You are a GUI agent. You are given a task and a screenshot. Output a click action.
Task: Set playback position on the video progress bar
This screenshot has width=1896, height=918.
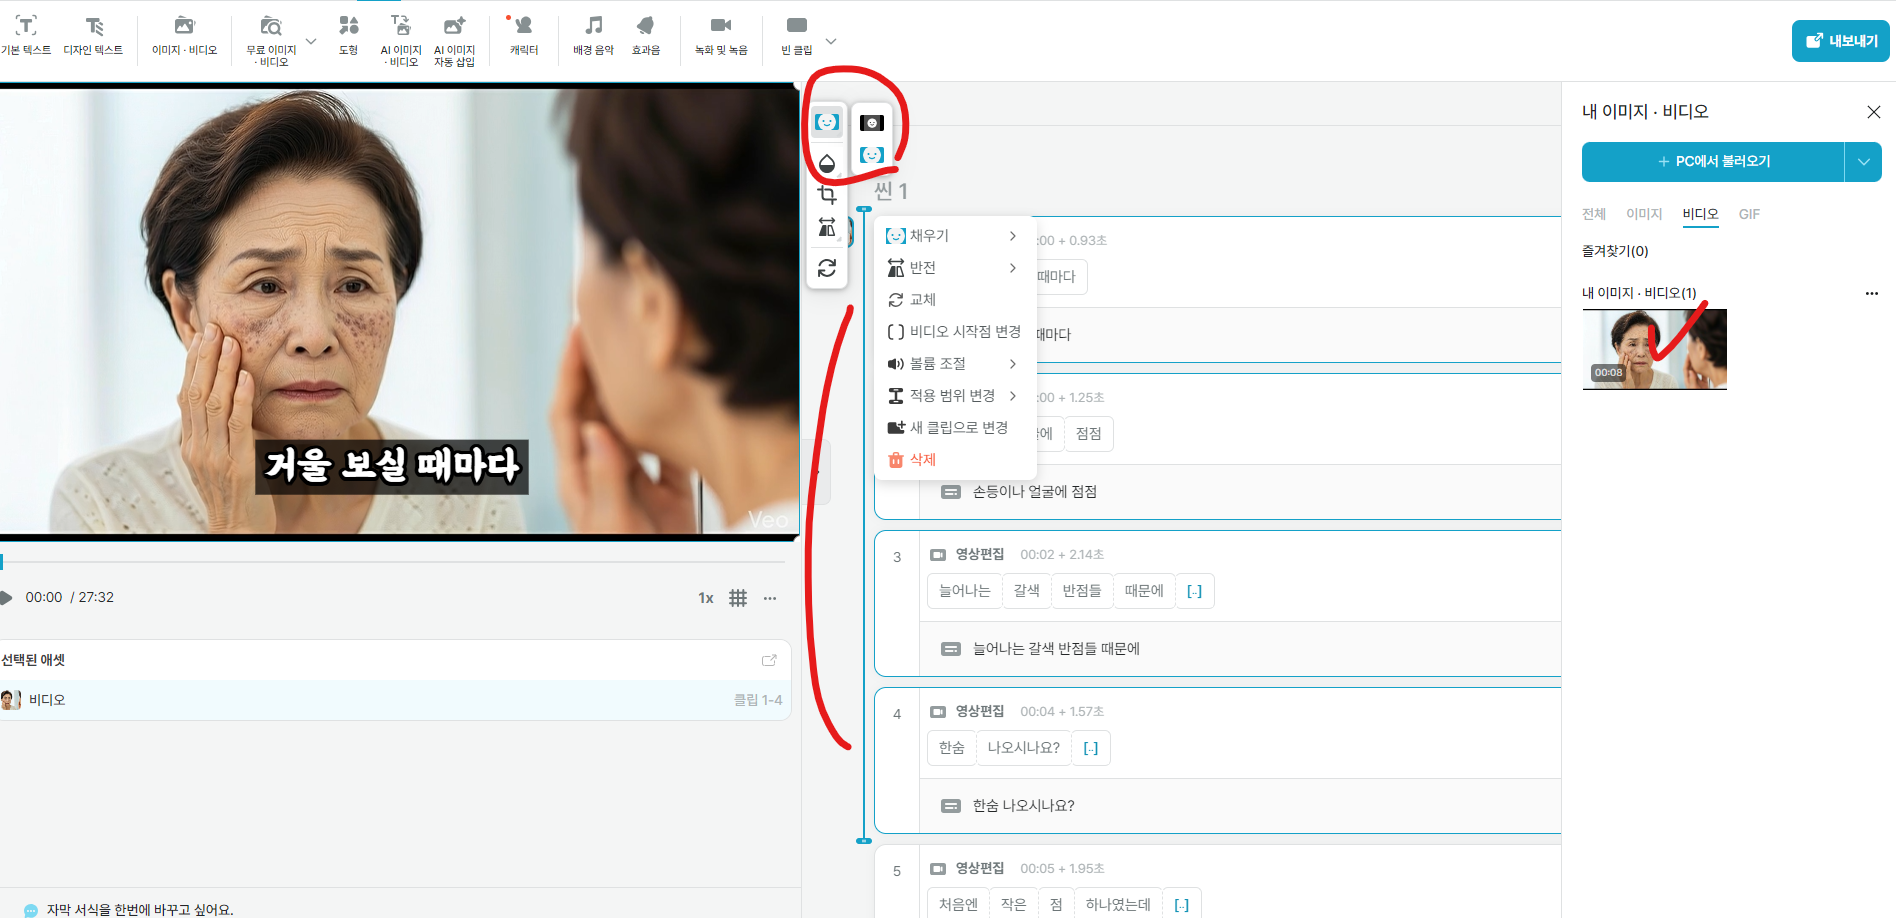point(400,561)
